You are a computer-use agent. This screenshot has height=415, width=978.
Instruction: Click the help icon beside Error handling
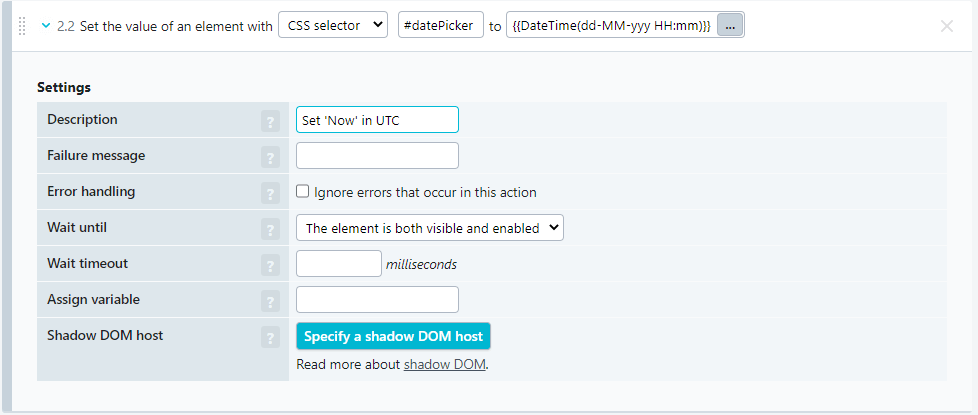tap(270, 193)
